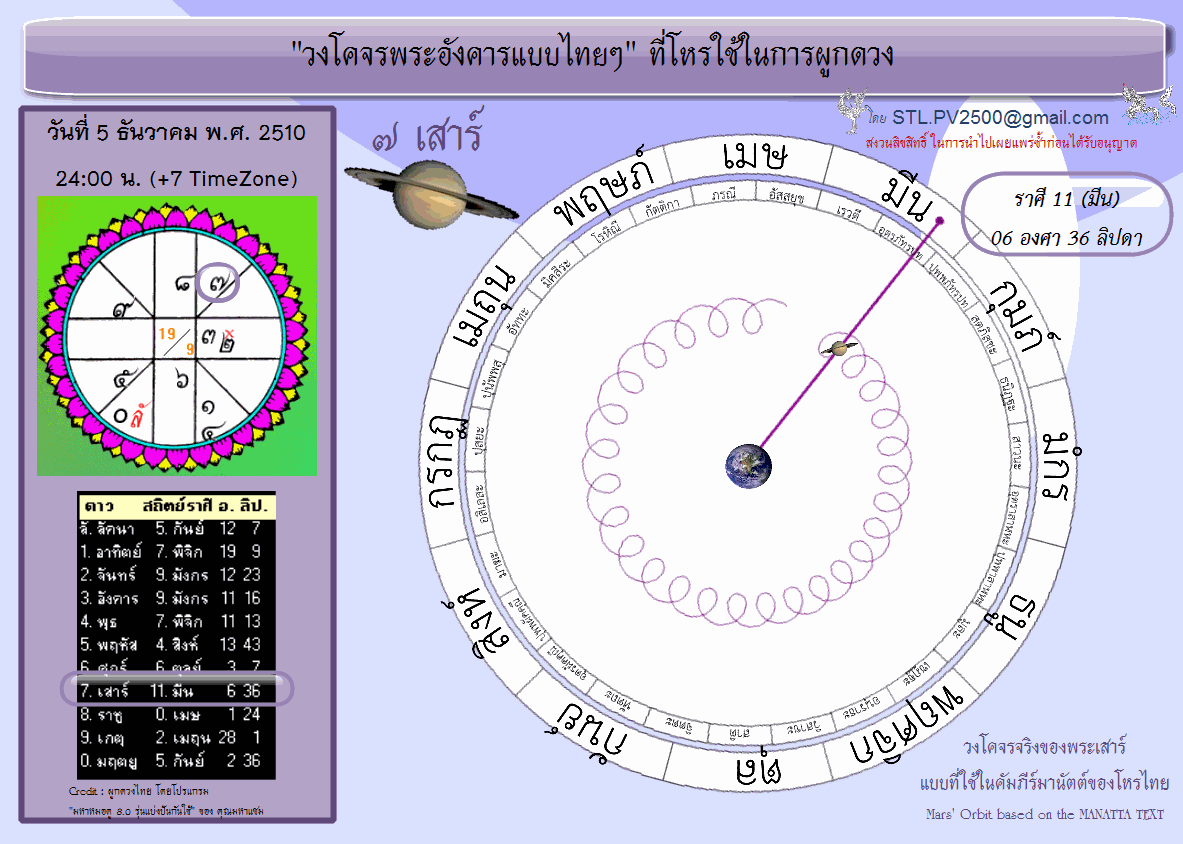
Task: Select the 0. มฤตยู row in the table
Action: click(x=177, y=761)
